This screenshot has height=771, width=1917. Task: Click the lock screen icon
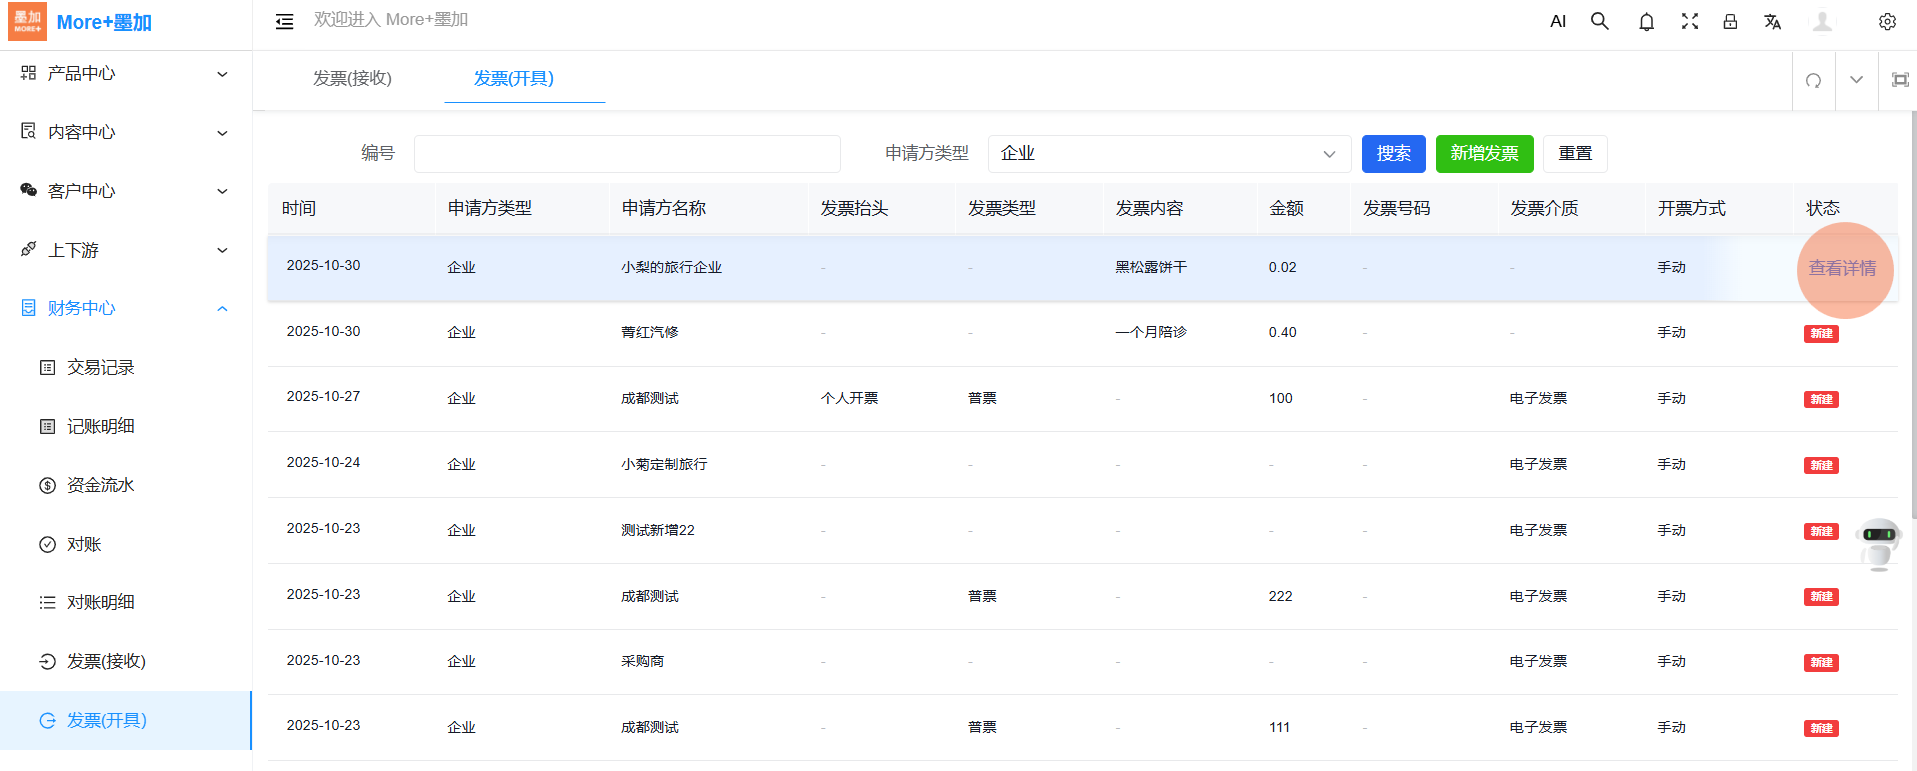tap(1730, 22)
